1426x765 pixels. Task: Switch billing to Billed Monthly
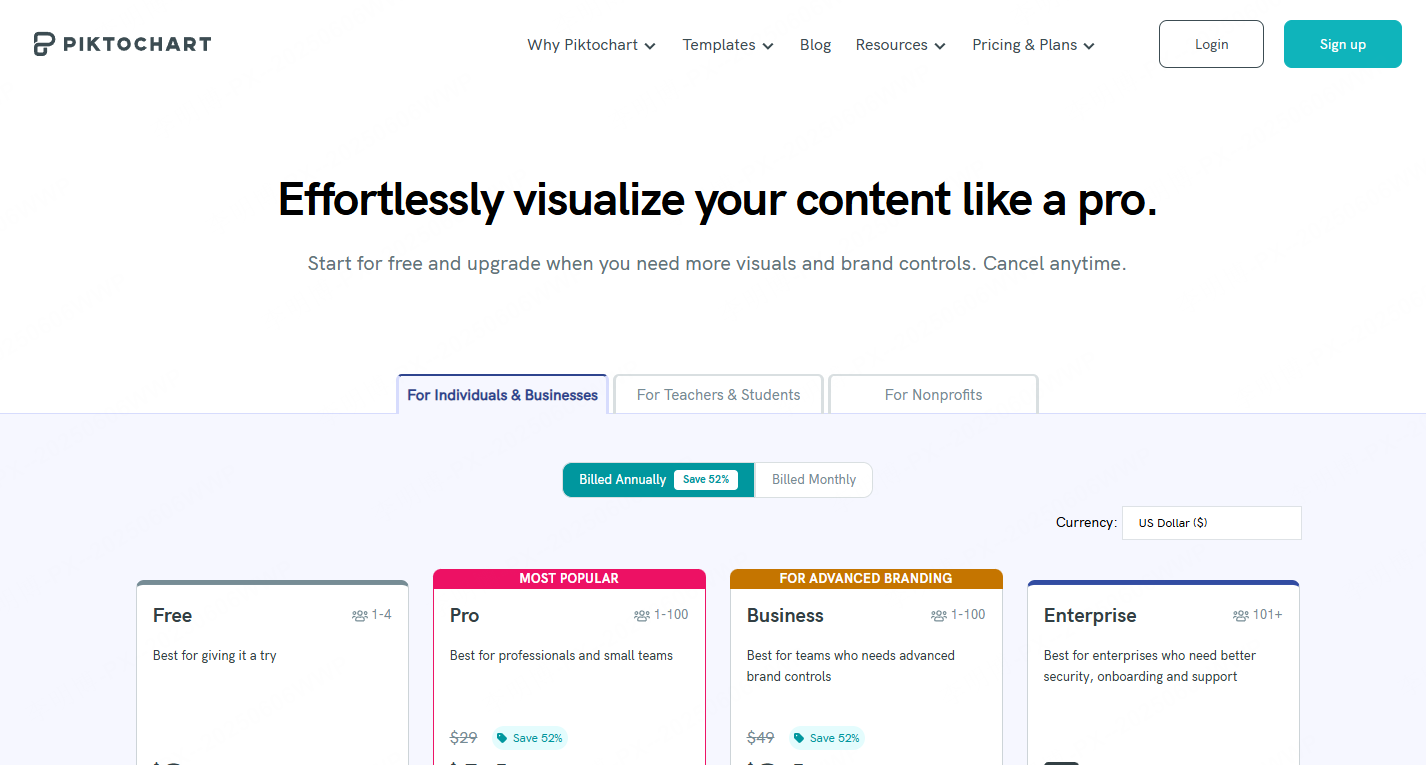(813, 479)
